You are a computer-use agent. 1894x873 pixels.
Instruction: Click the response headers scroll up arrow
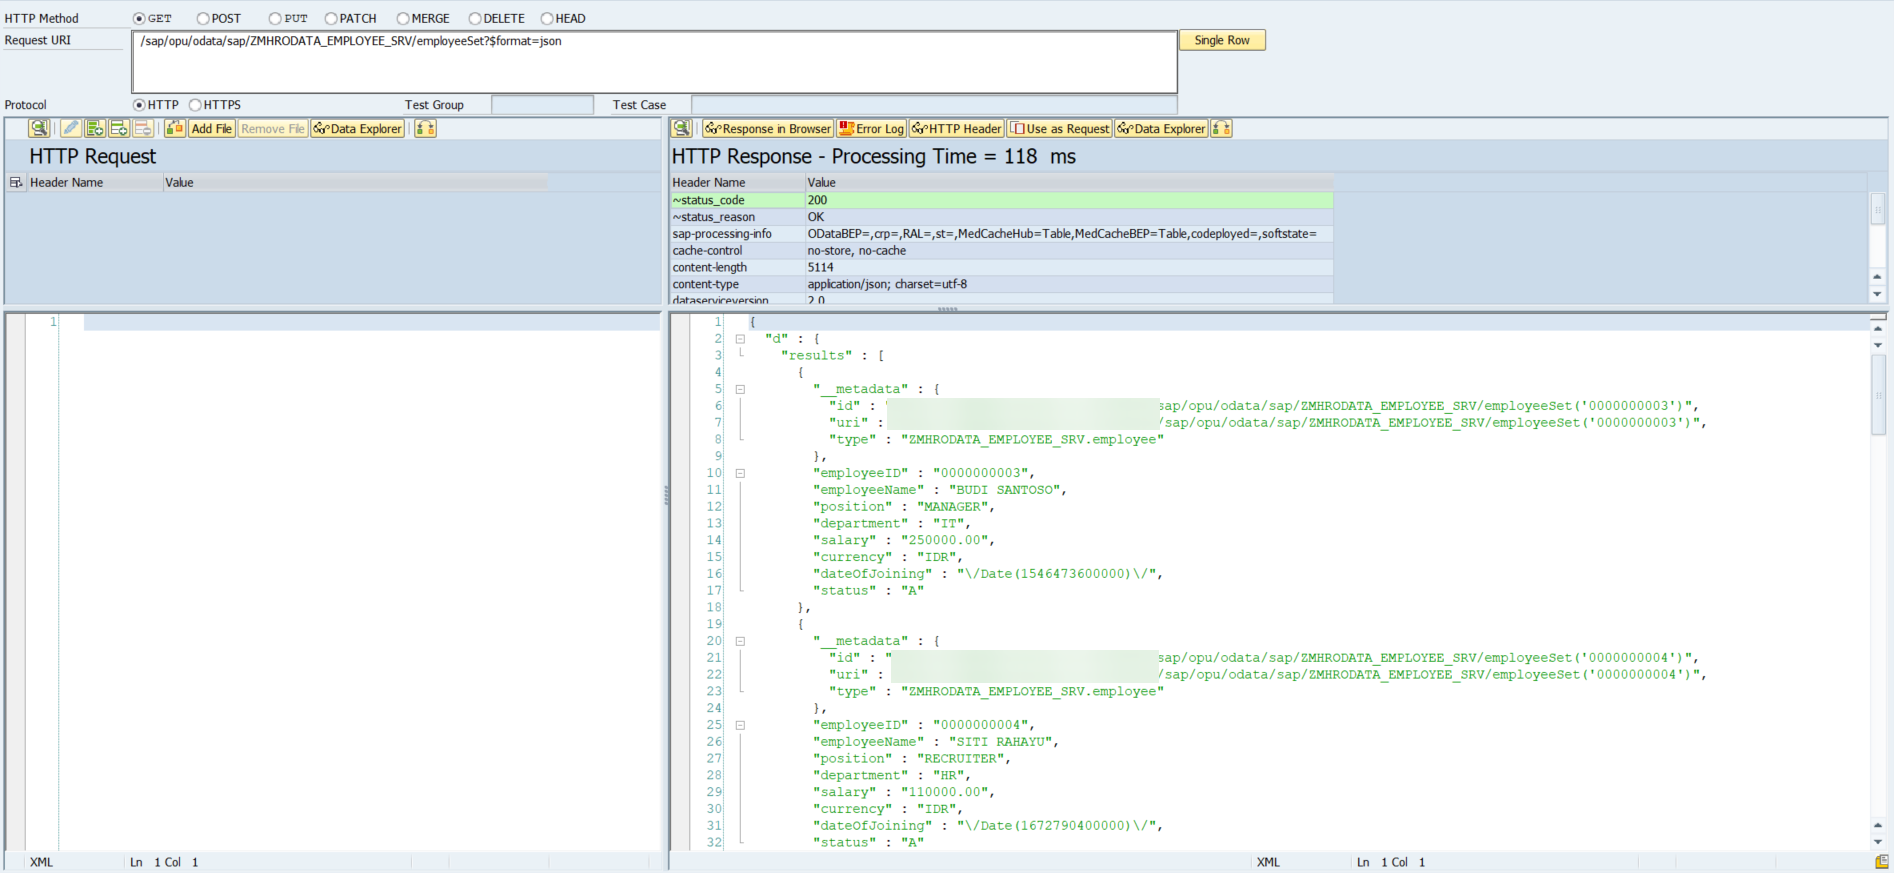1877,277
